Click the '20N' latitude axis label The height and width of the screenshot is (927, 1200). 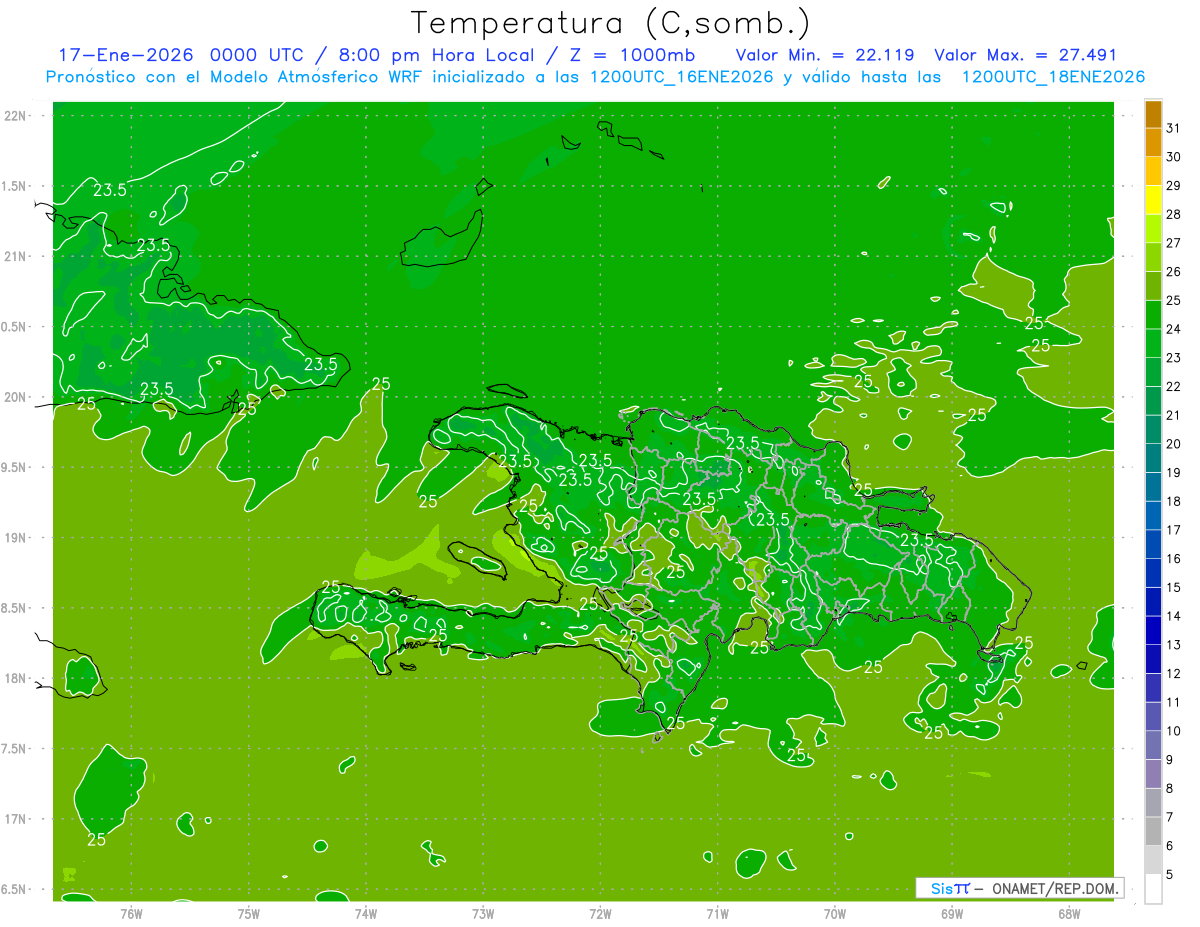pos(16,397)
